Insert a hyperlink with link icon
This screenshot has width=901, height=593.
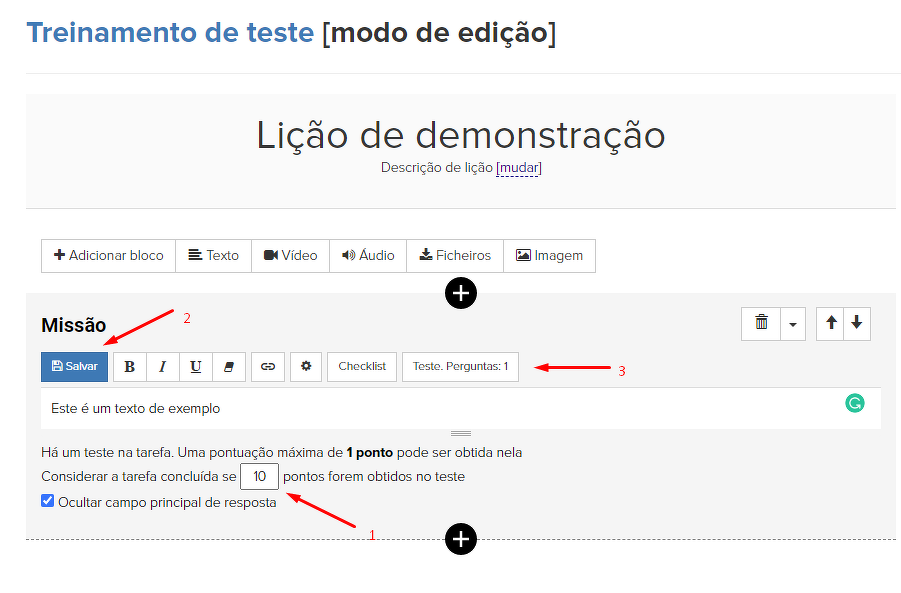(x=267, y=367)
